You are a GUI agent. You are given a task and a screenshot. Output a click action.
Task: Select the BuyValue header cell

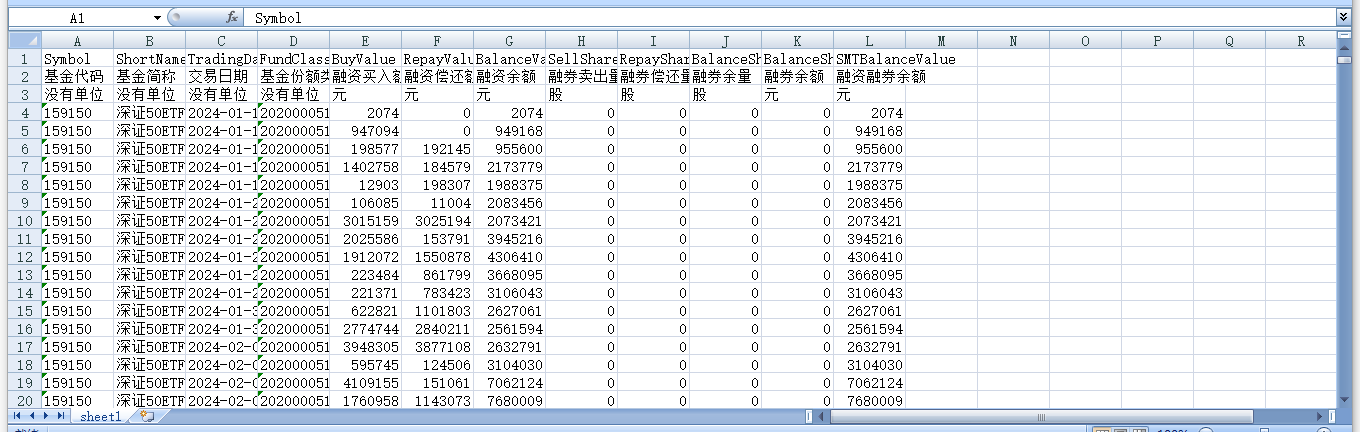point(365,59)
